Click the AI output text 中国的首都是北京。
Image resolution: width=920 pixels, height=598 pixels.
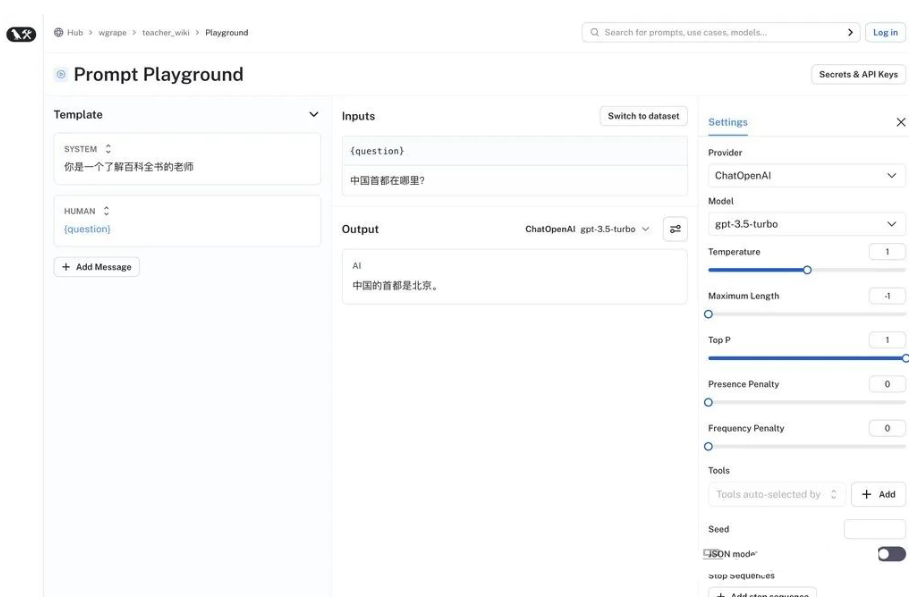pyautogui.click(x=395, y=286)
